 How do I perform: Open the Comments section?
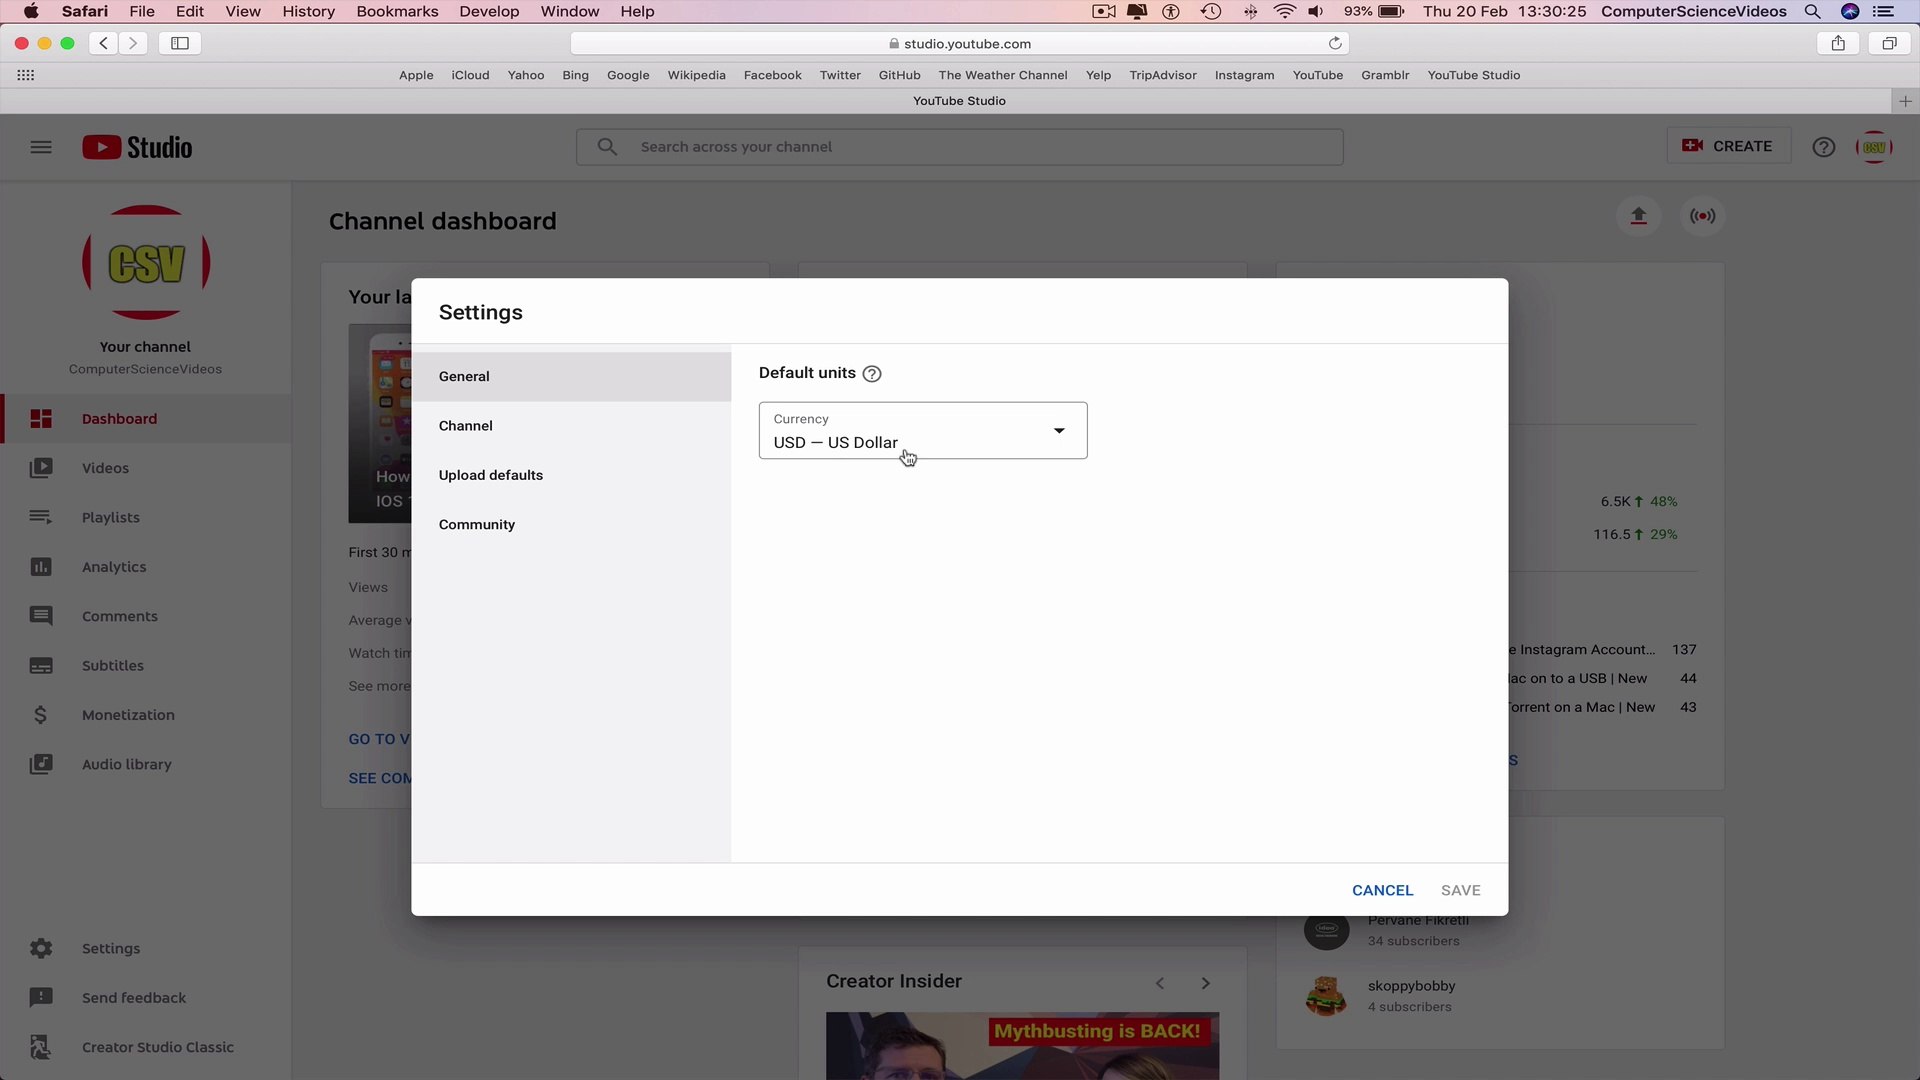coord(41,616)
